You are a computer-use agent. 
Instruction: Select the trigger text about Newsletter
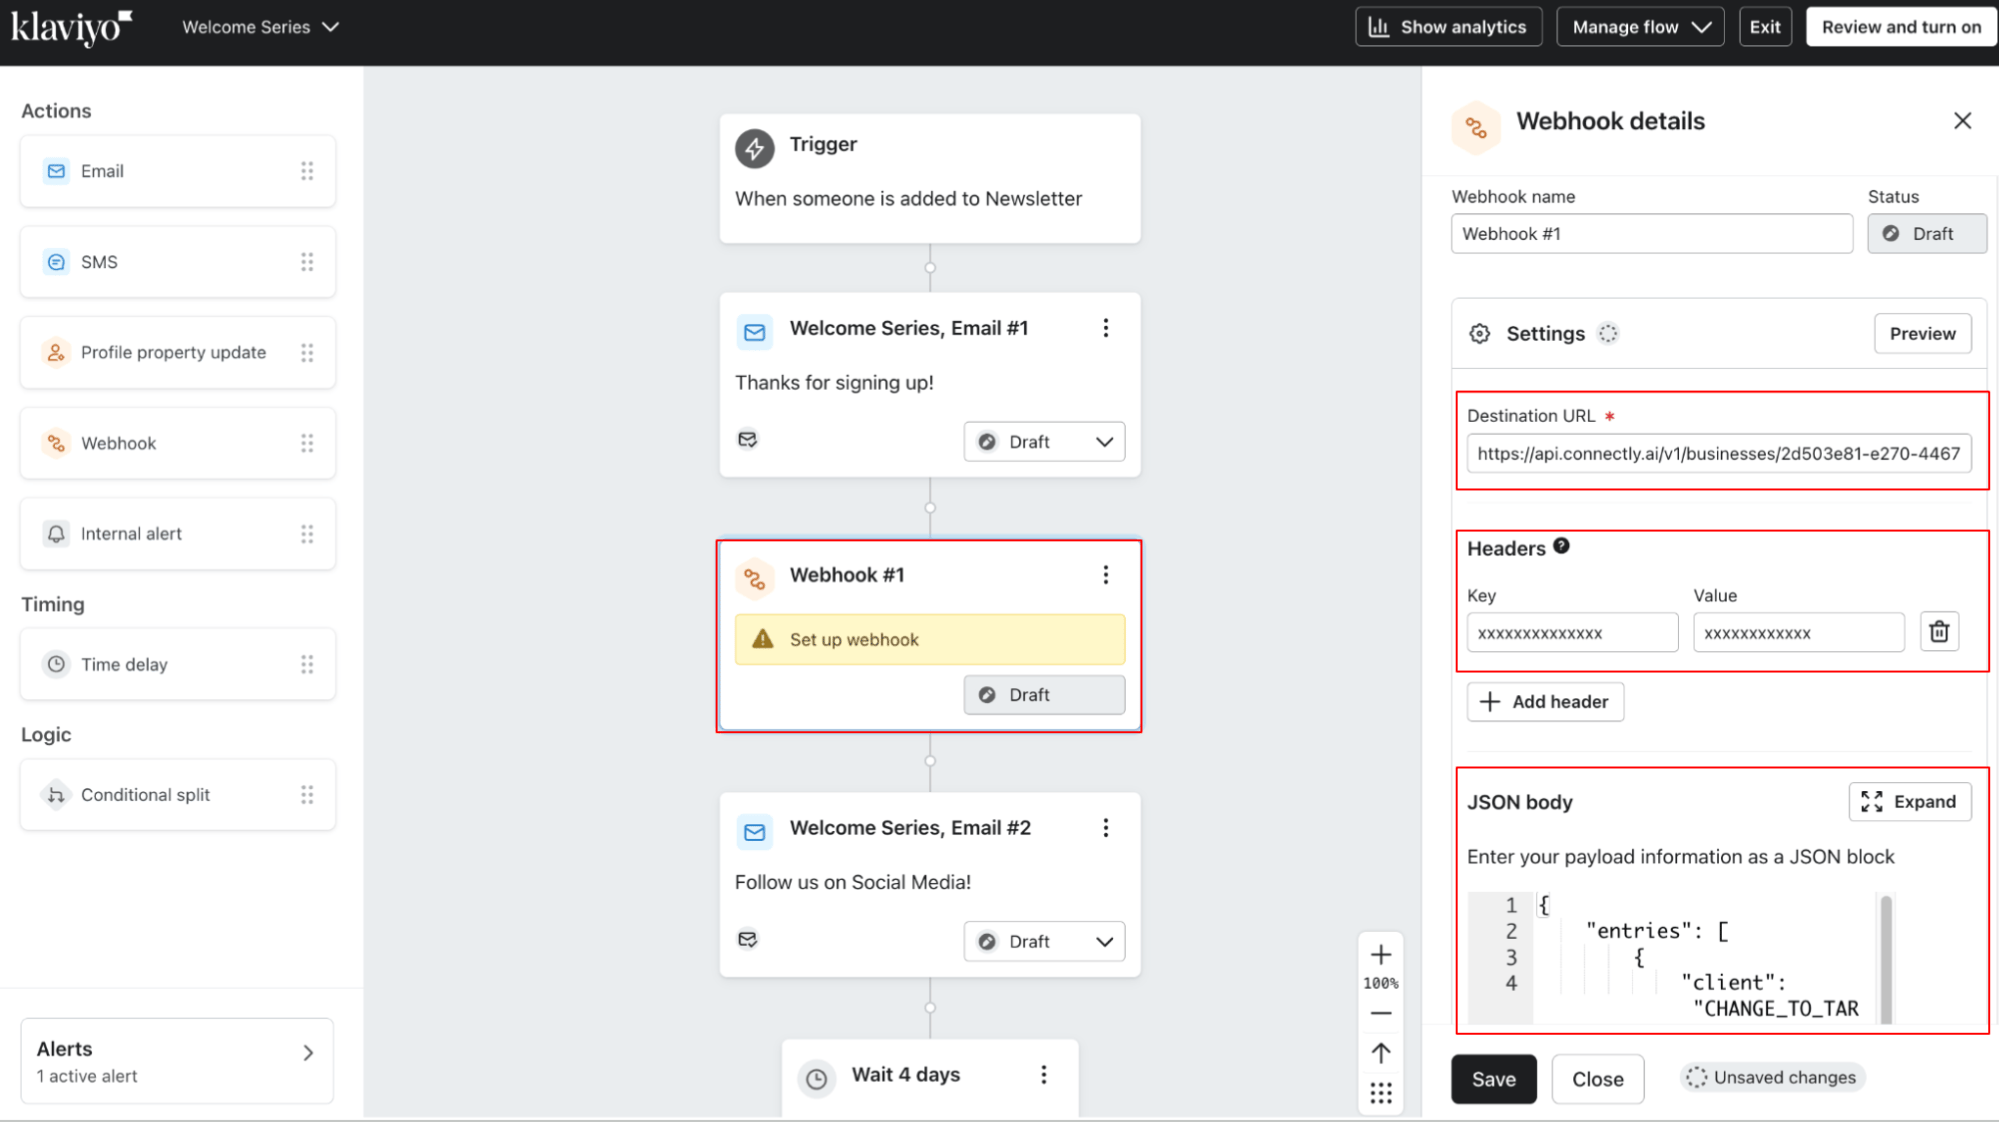[908, 199]
